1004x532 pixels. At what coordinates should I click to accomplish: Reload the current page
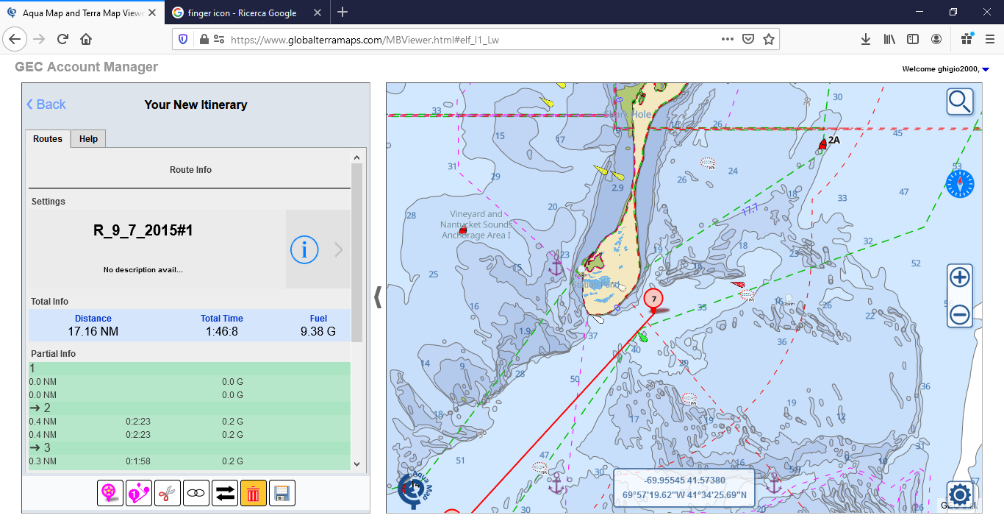(x=62, y=39)
